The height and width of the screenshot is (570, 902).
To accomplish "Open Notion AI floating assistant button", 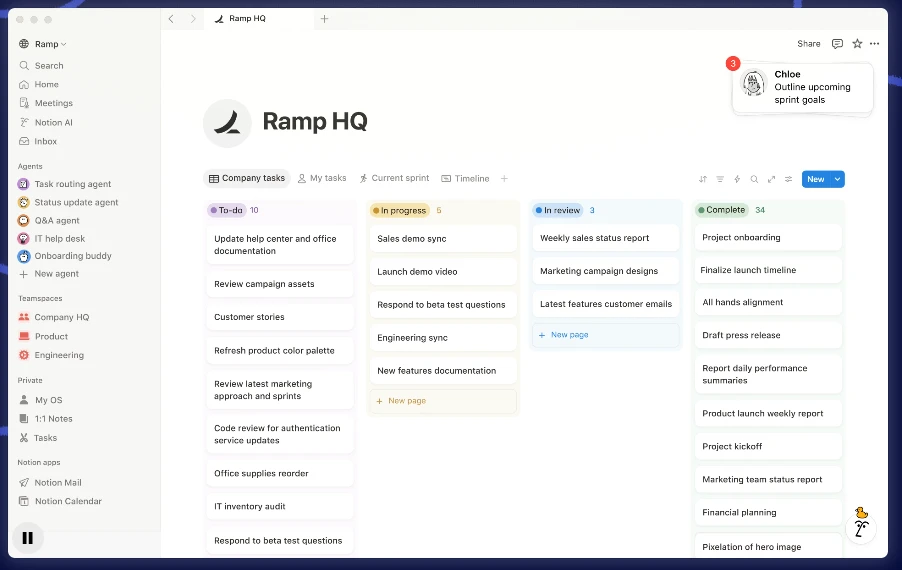I will tap(861, 527).
